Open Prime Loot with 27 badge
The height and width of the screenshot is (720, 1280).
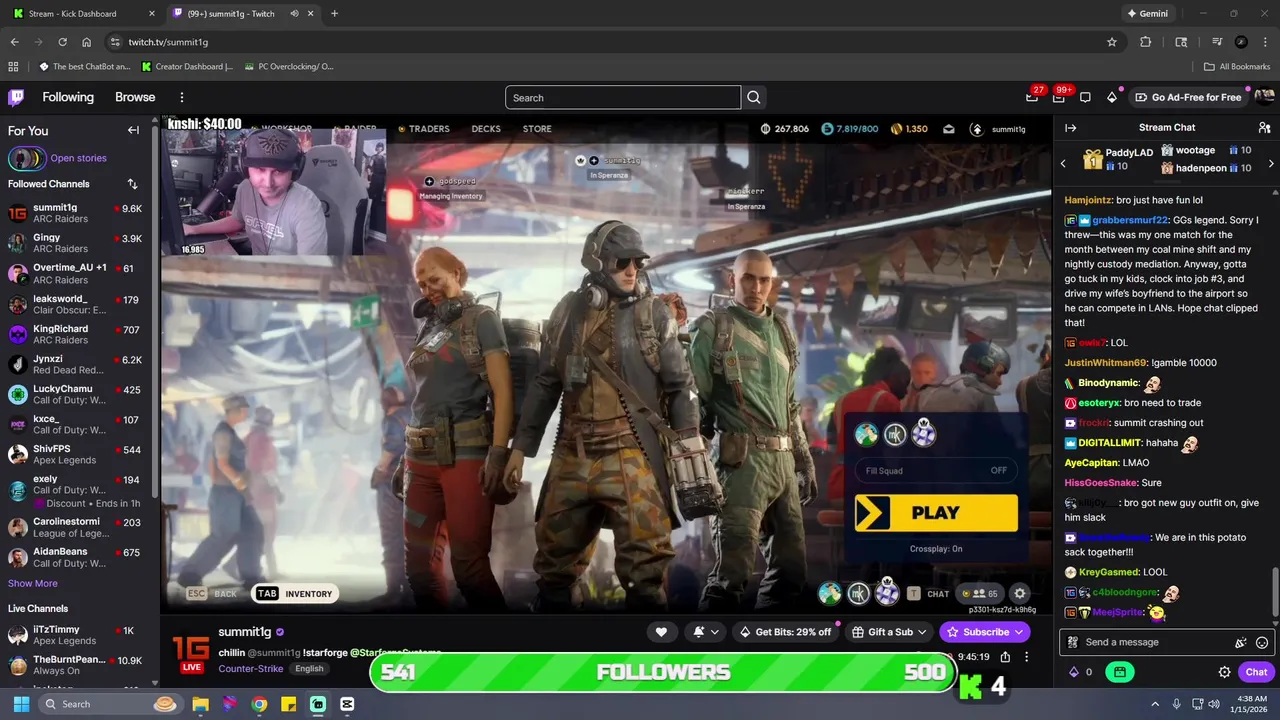coord(1033,97)
